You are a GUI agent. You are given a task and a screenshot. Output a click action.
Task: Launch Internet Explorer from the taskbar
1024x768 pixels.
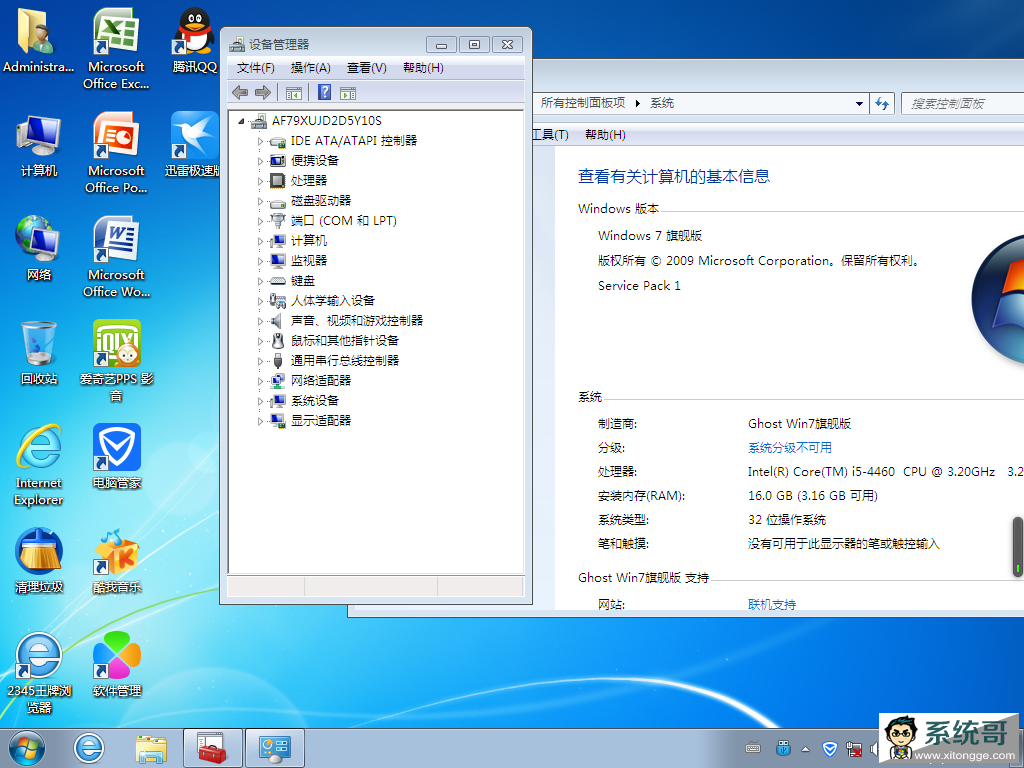coord(89,748)
